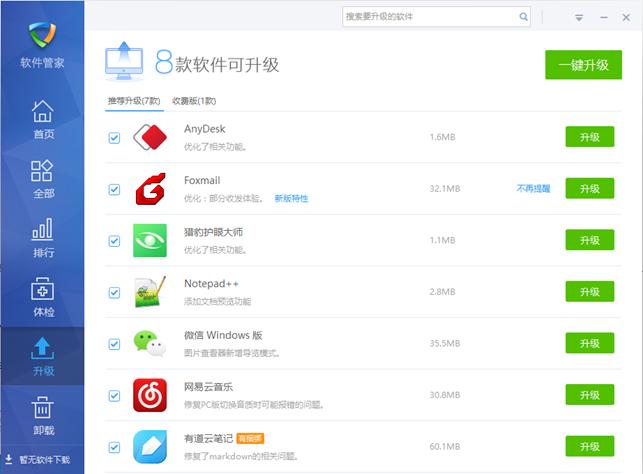Open 全部 all software section
The height and width of the screenshot is (474, 643).
click(43, 179)
